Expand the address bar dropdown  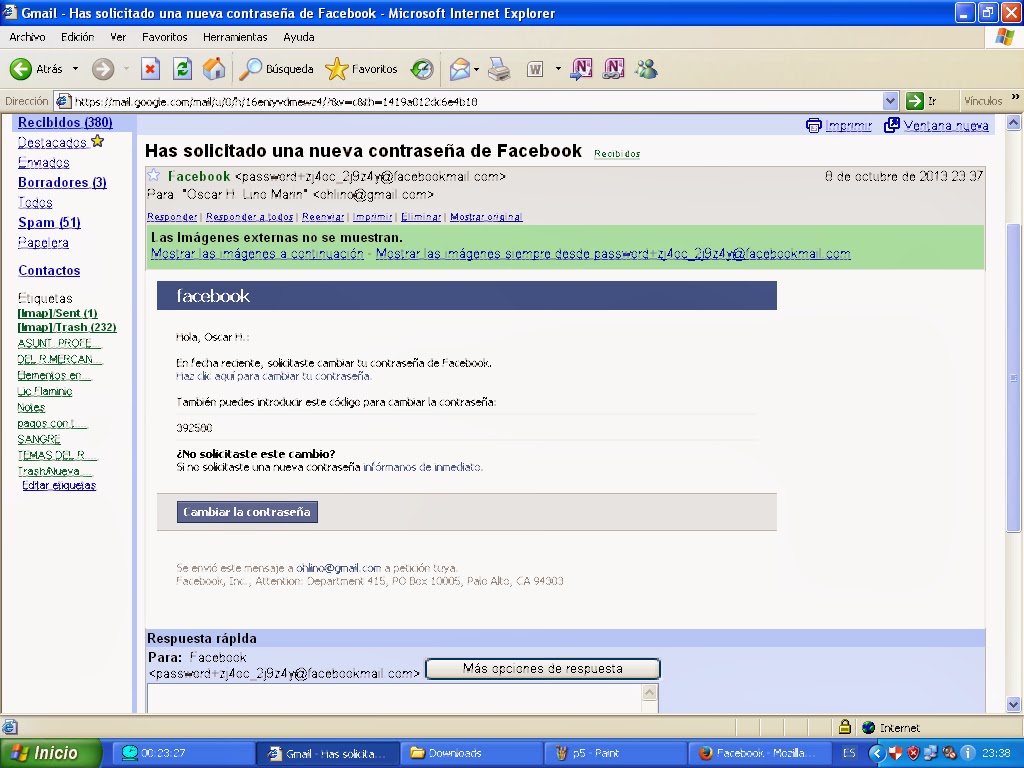pos(889,101)
